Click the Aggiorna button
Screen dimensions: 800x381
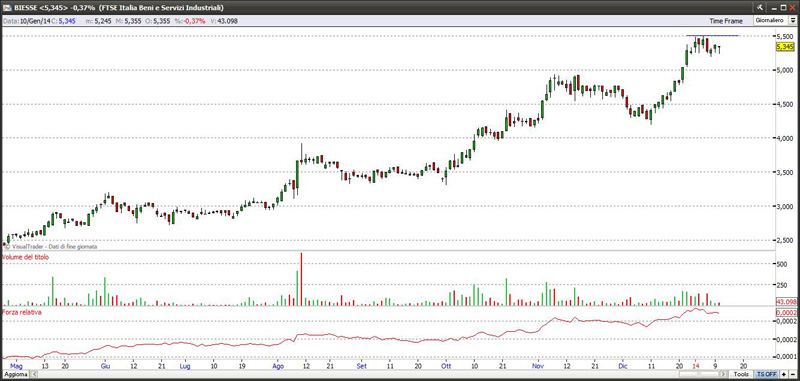15,374
